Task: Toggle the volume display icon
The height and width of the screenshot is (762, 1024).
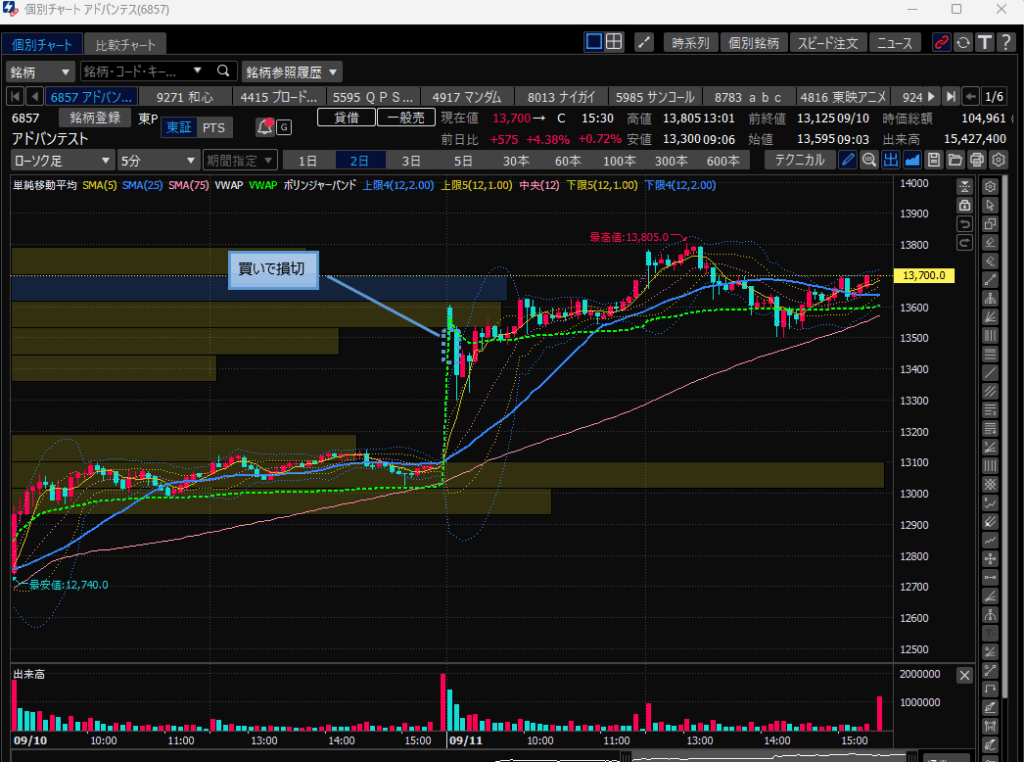Action: click(890, 160)
